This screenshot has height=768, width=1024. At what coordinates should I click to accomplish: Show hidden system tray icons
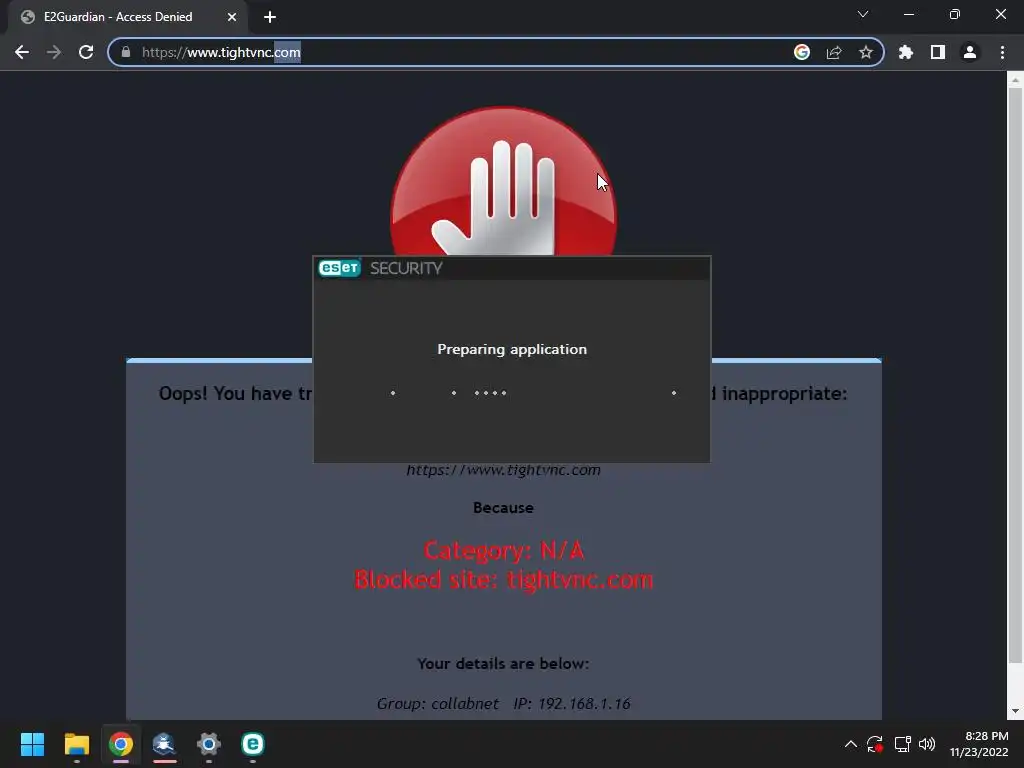tap(850, 744)
